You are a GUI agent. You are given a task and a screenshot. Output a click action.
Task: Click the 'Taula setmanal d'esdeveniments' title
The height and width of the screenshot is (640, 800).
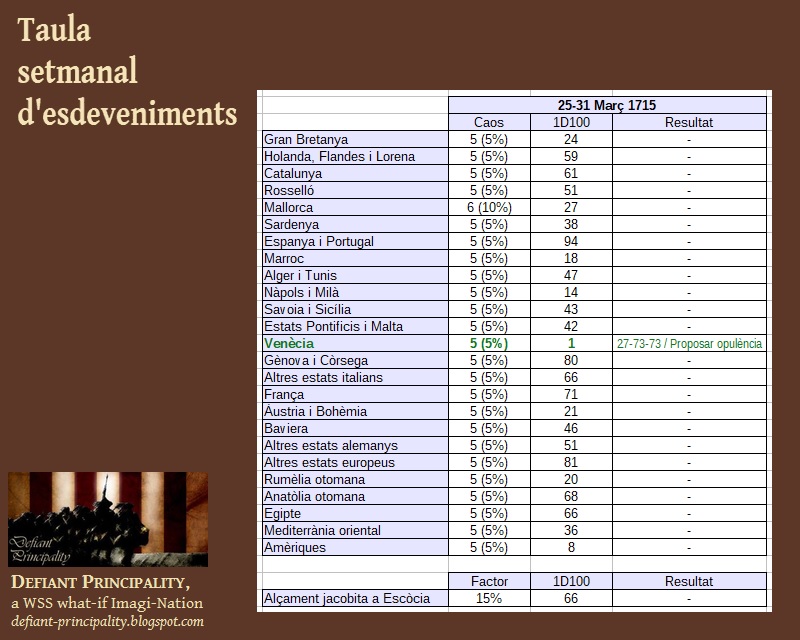pyautogui.click(x=127, y=71)
